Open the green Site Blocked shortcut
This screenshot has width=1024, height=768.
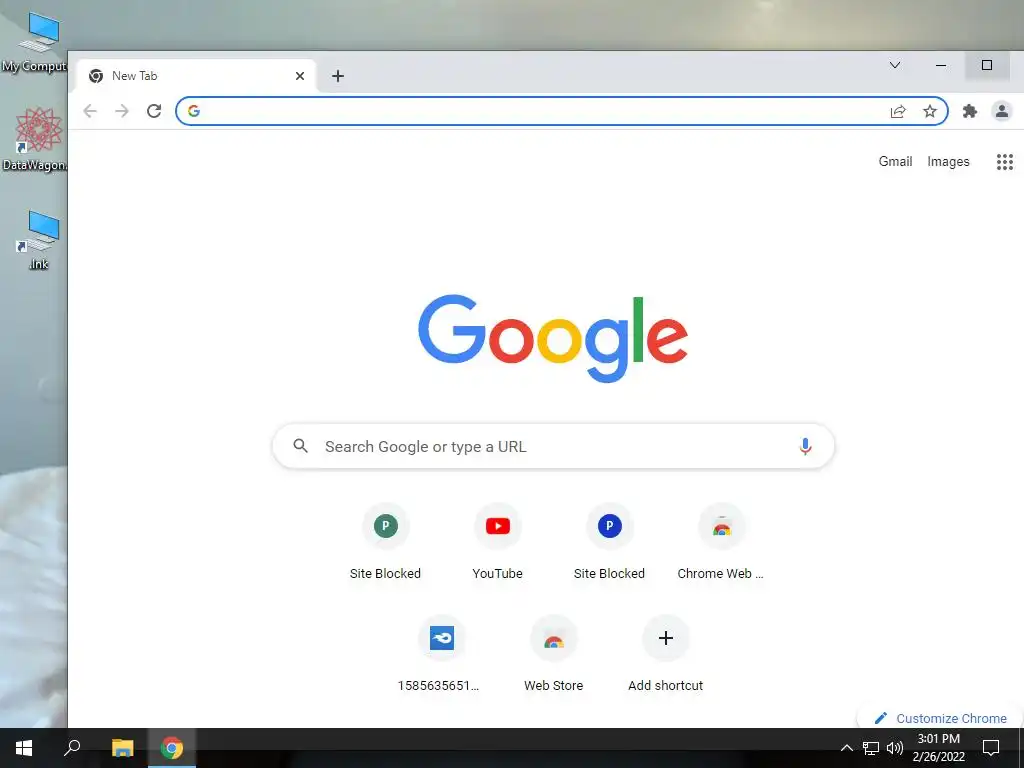(385, 541)
